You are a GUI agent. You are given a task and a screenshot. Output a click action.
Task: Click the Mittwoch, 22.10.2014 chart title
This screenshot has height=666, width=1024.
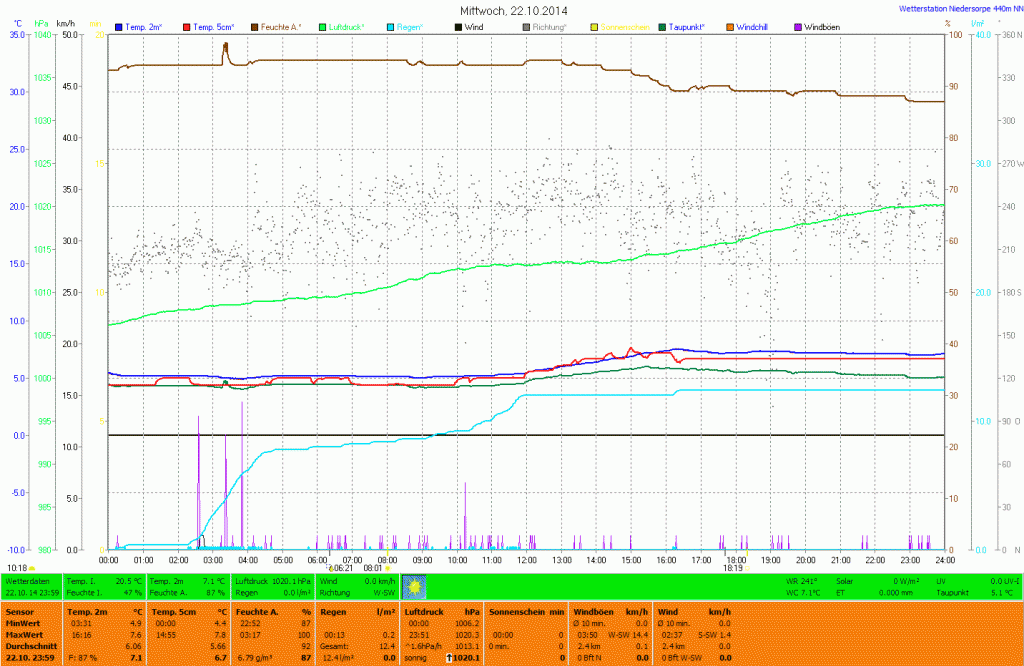coord(513,10)
